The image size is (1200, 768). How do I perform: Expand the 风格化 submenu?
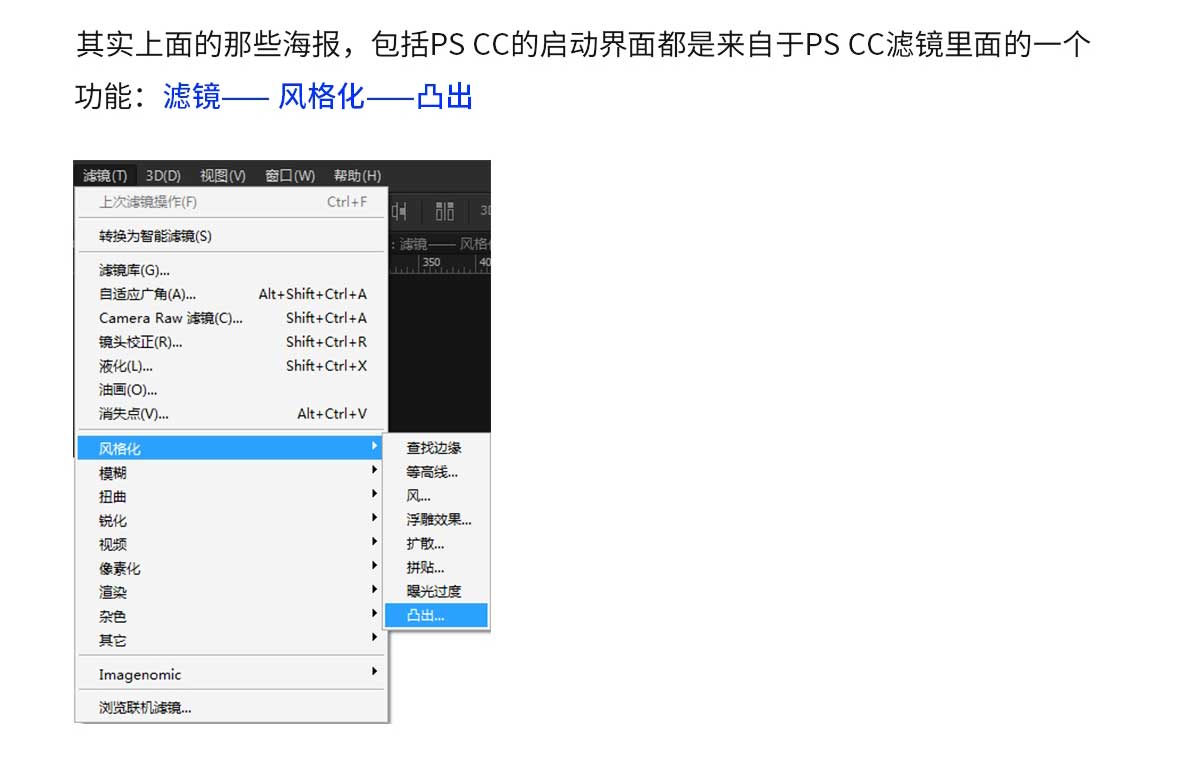232,448
